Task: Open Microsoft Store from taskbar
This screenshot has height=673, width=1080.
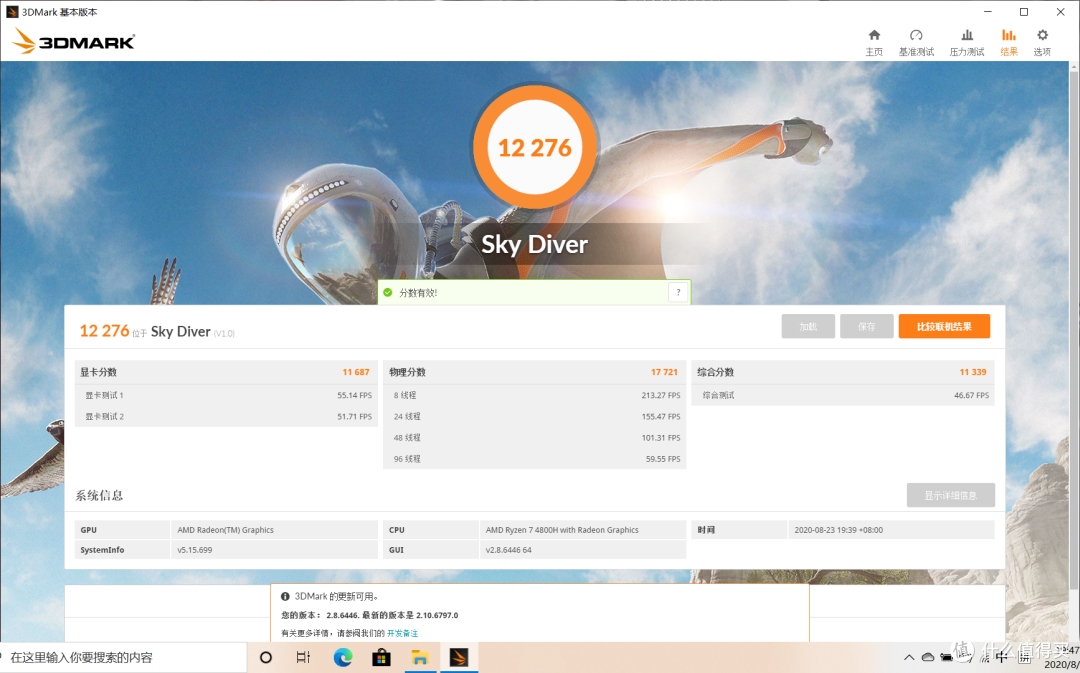Action: (381, 657)
